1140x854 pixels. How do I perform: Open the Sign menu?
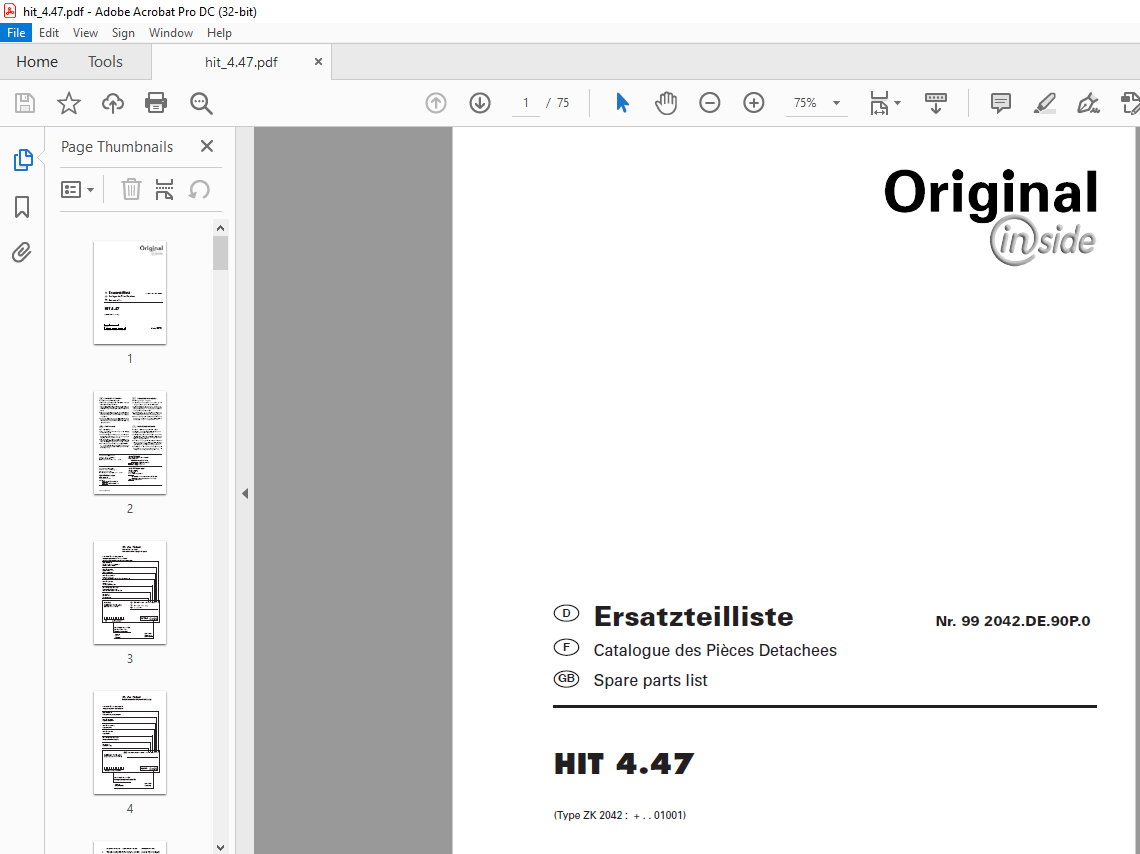(123, 33)
